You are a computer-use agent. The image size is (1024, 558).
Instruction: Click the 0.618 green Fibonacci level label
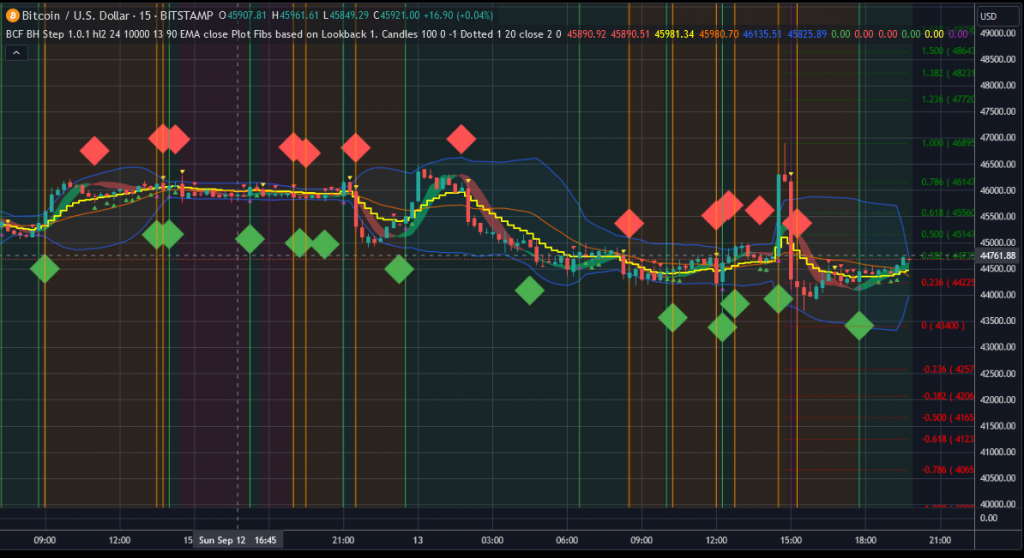(948, 213)
